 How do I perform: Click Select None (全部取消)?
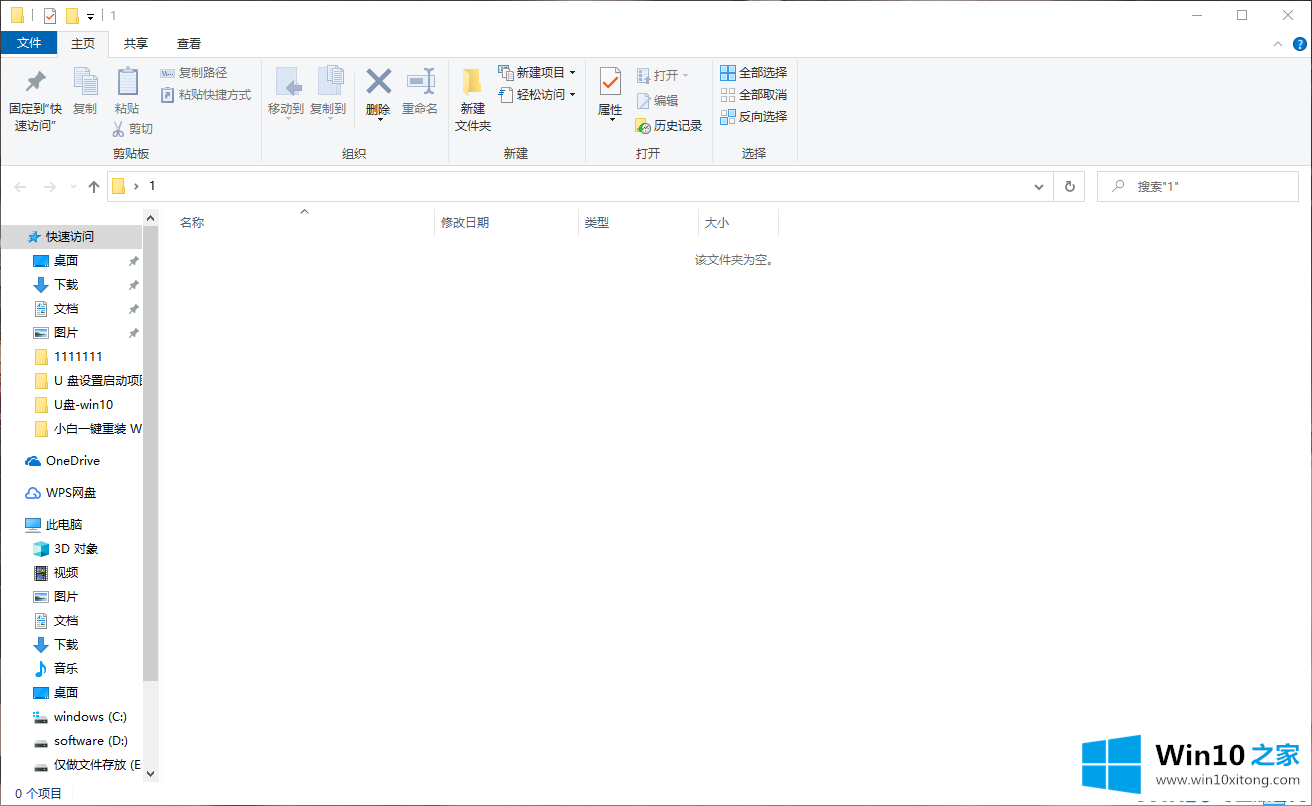click(754, 95)
